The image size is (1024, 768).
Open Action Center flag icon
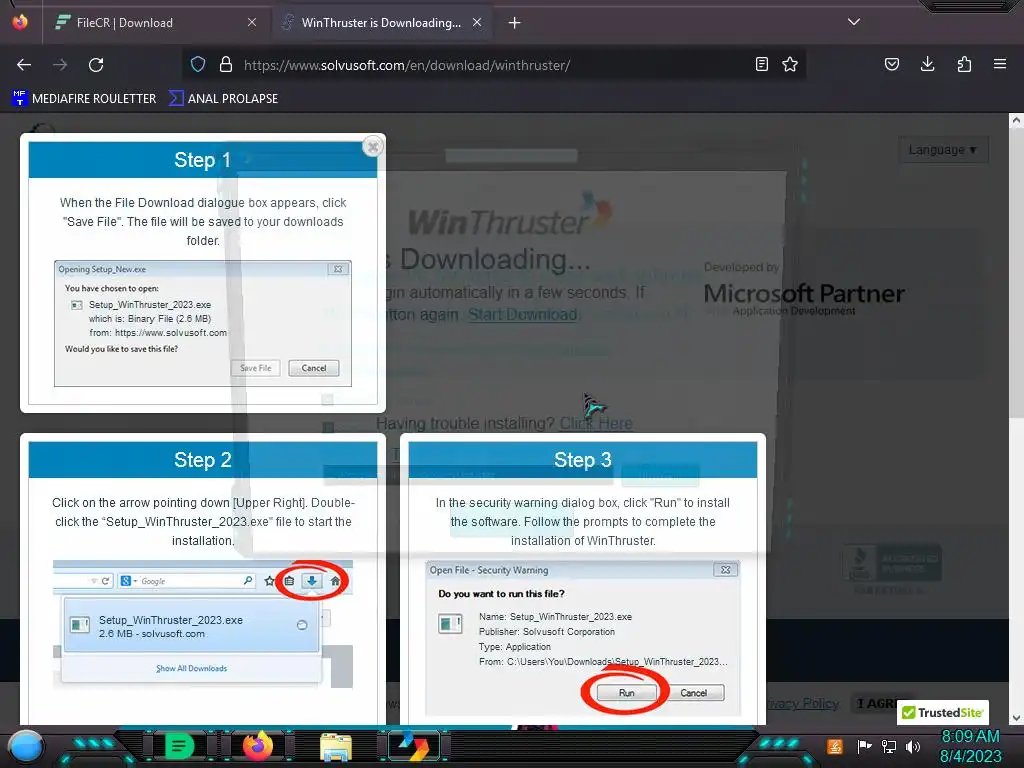(864, 746)
